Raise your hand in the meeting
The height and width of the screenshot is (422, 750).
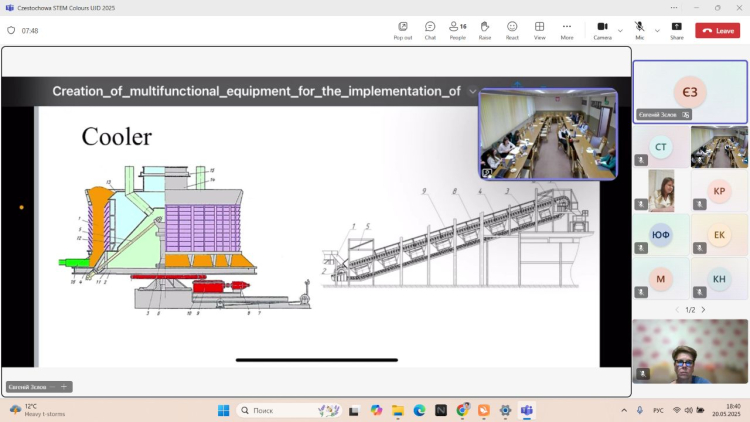coord(485,30)
